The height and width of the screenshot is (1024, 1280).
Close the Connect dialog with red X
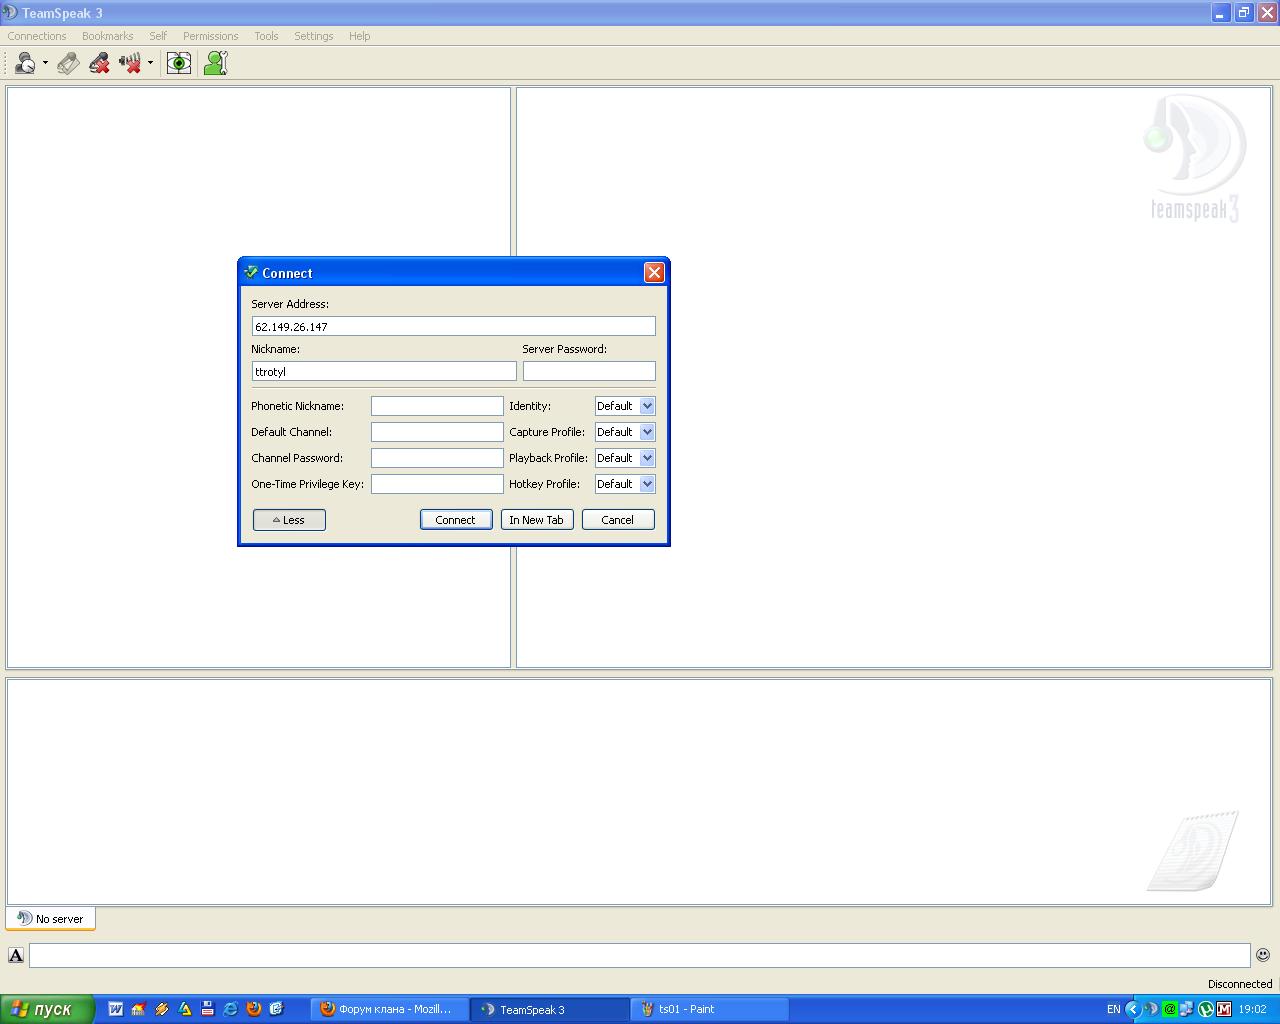coord(654,273)
